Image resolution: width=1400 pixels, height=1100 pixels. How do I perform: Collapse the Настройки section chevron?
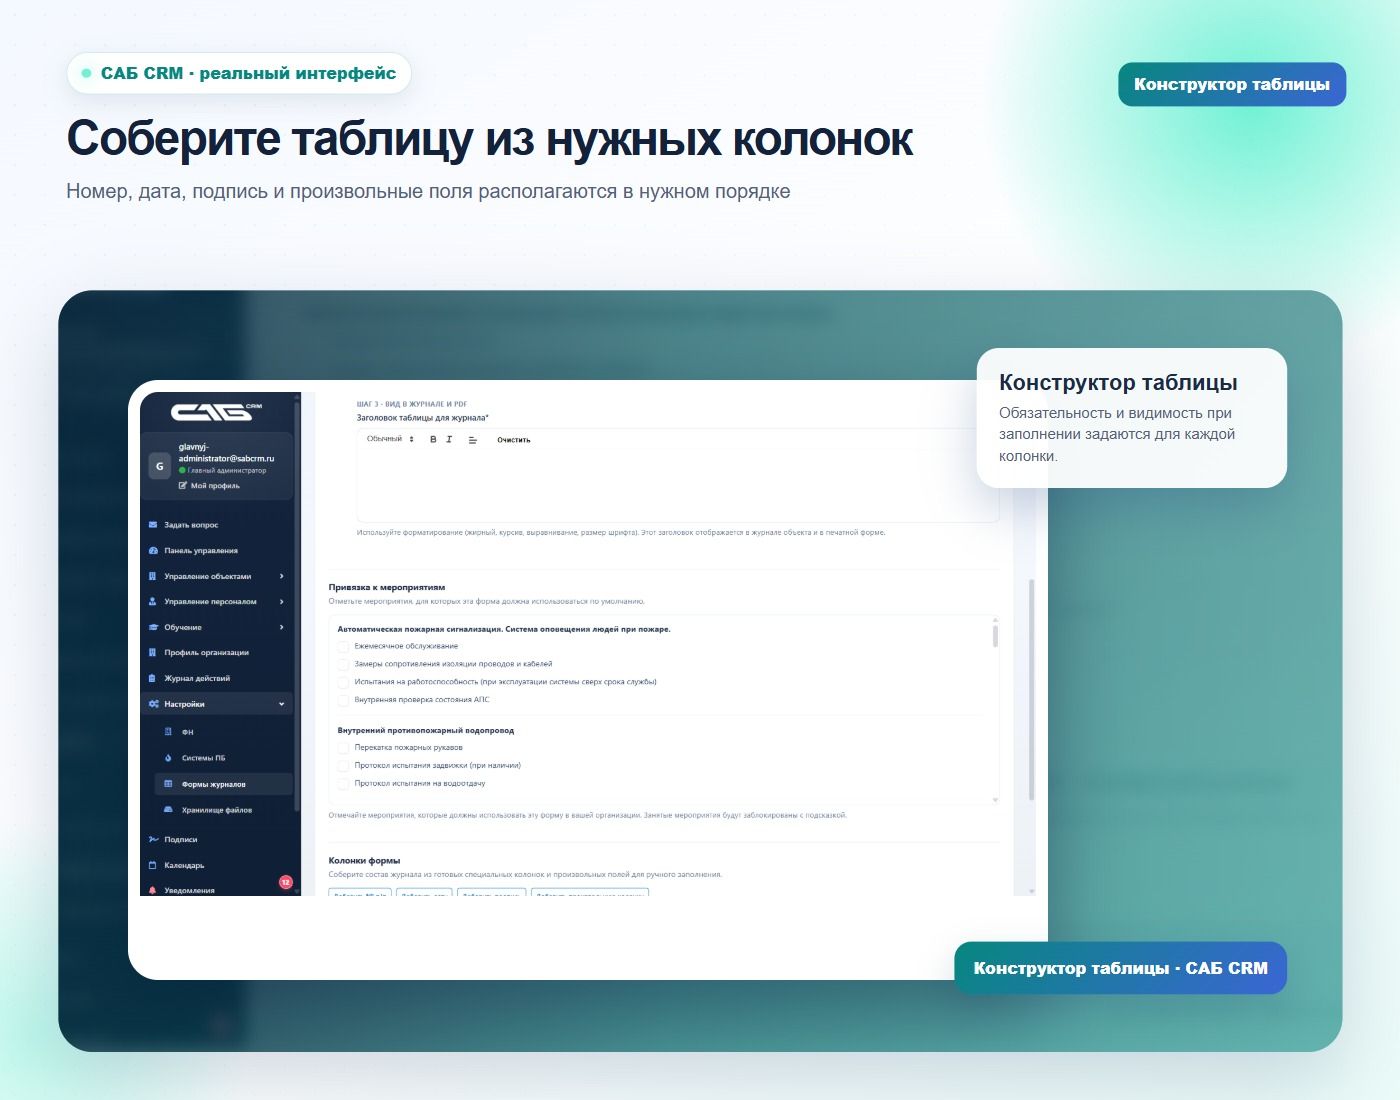pyautogui.click(x=282, y=704)
